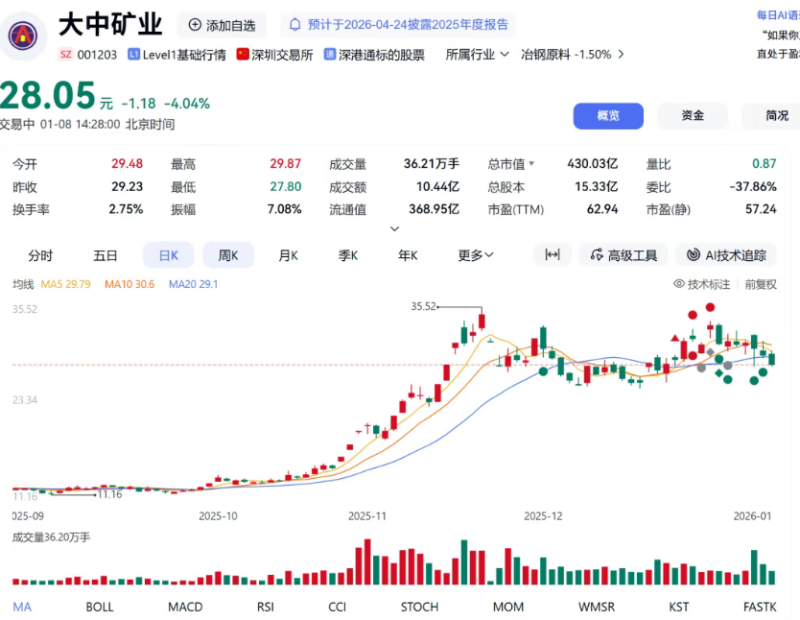
Task: Switch to the 简况 tab
Action: pyautogui.click(x=777, y=116)
